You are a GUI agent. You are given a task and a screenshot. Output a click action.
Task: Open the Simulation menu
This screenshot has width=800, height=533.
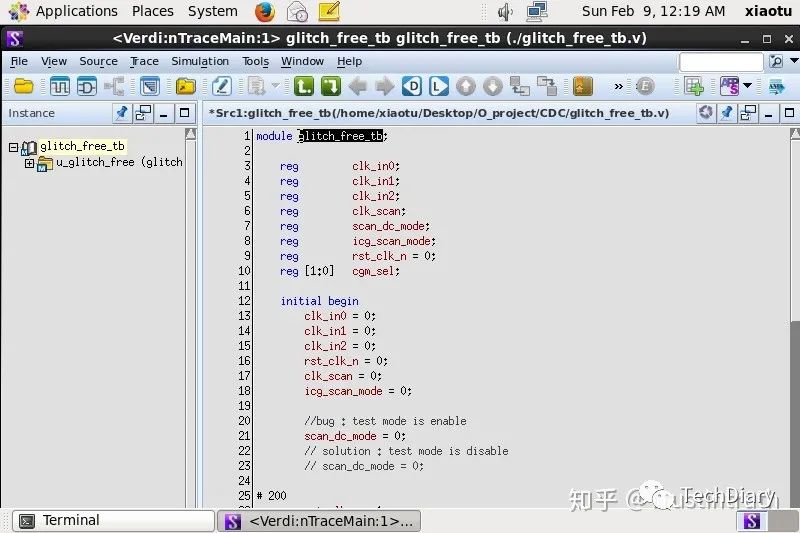tap(199, 62)
